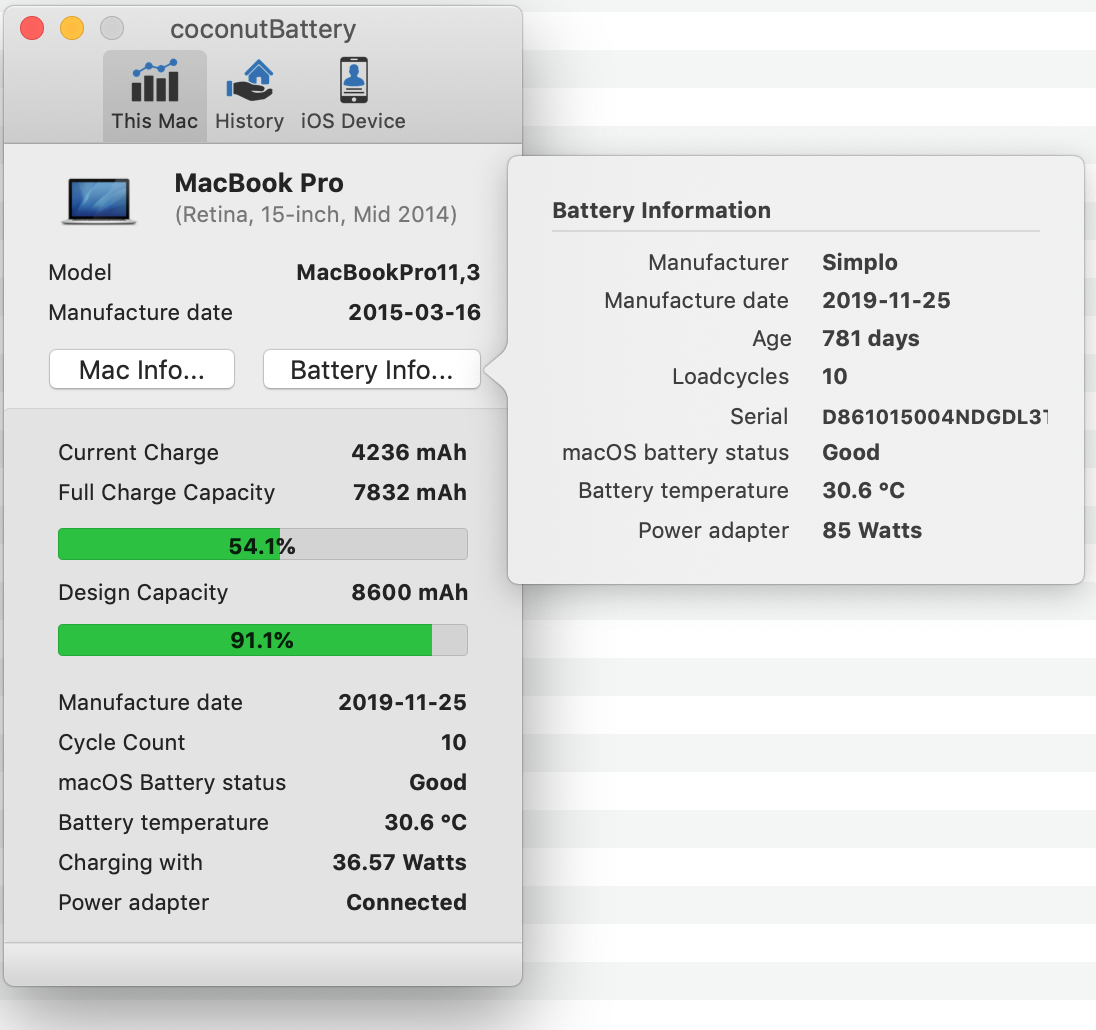Click the Charging with label
This screenshot has width=1096, height=1030.
coord(131,862)
